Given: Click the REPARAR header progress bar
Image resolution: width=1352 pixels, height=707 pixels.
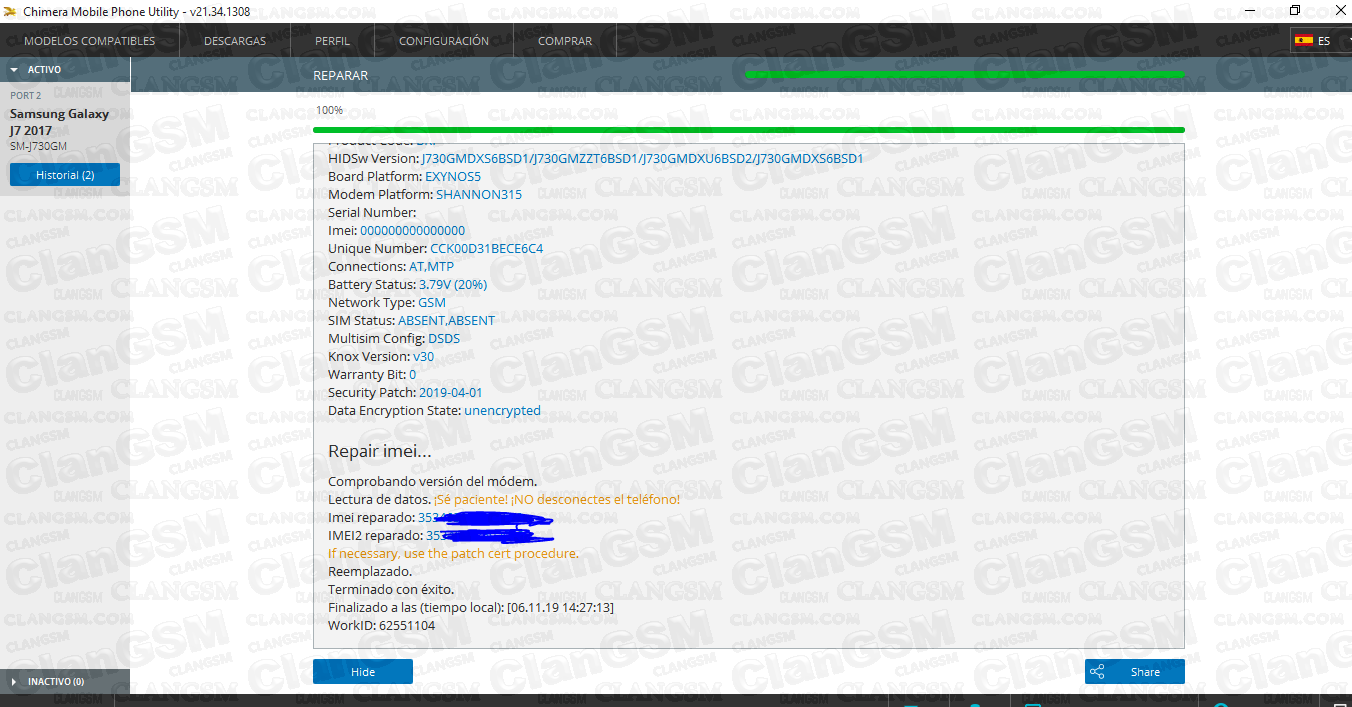Looking at the screenshot, I should pyautogui.click(x=965, y=74).
